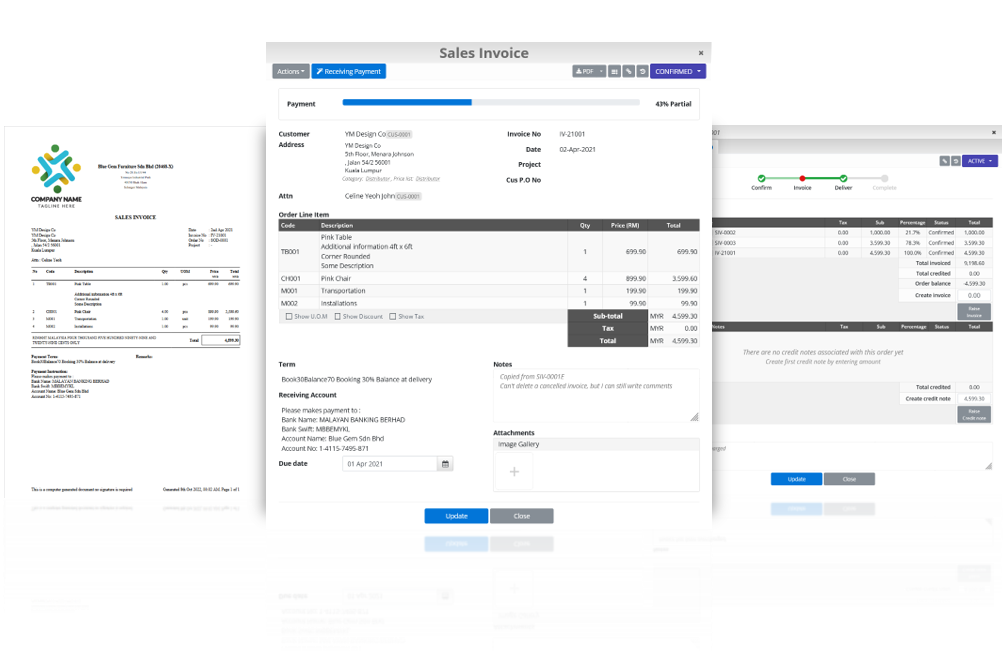The width and height of the screenshot is (1008, 671).
Task: Click the Notes text area
Action: tap(596, 395)
